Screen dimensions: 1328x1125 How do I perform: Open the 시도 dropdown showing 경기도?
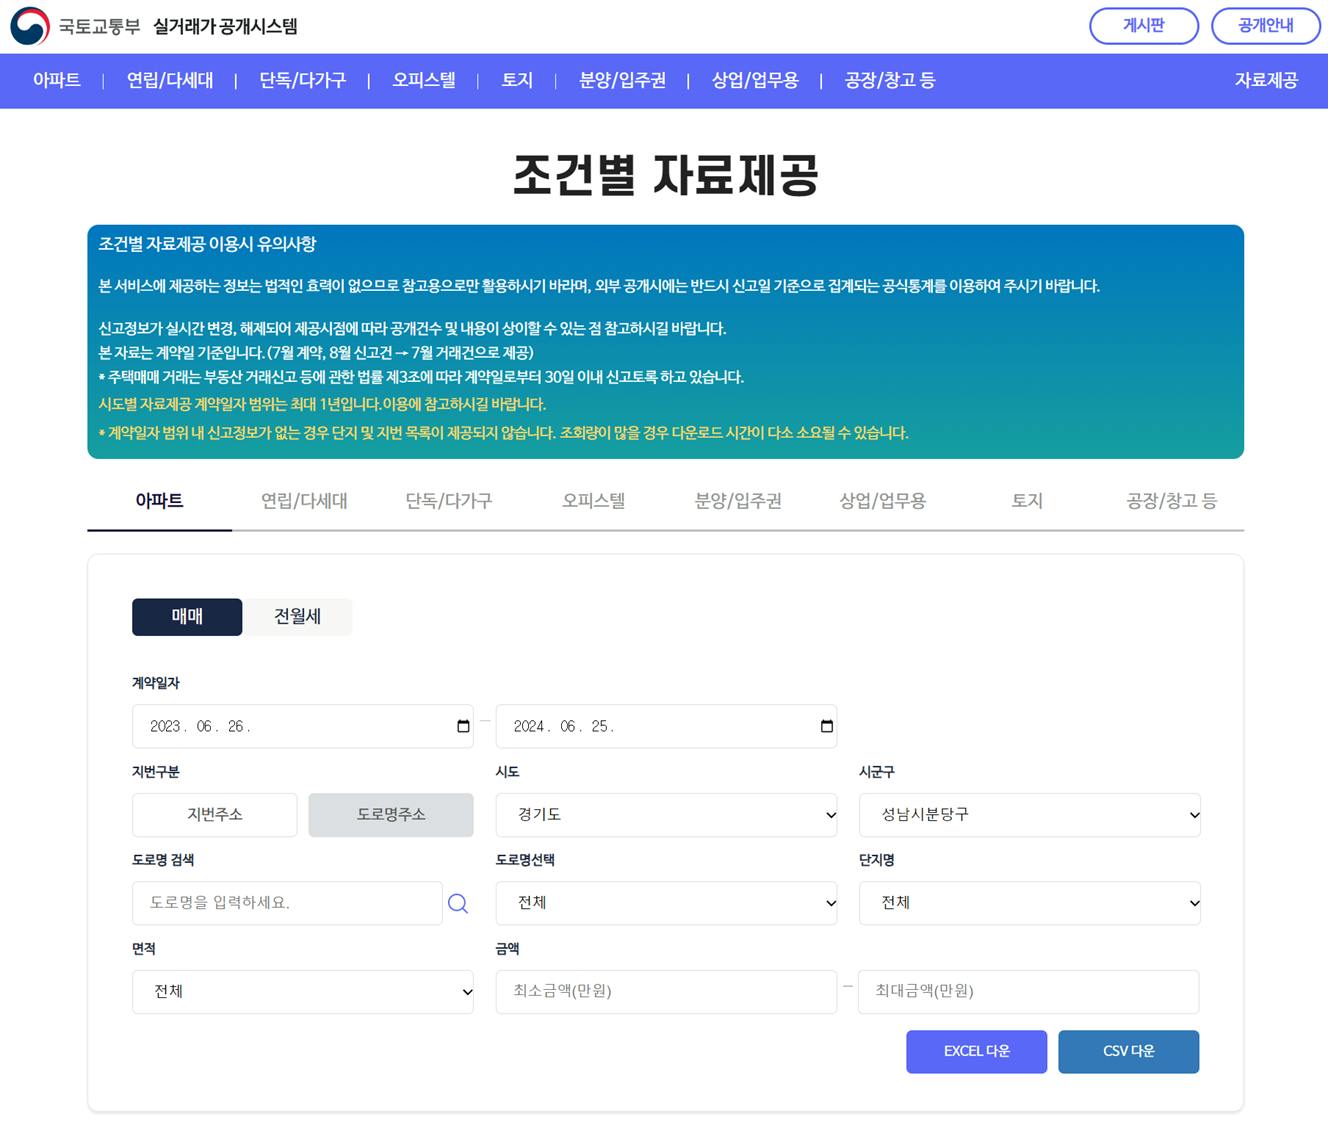point(666,815)
